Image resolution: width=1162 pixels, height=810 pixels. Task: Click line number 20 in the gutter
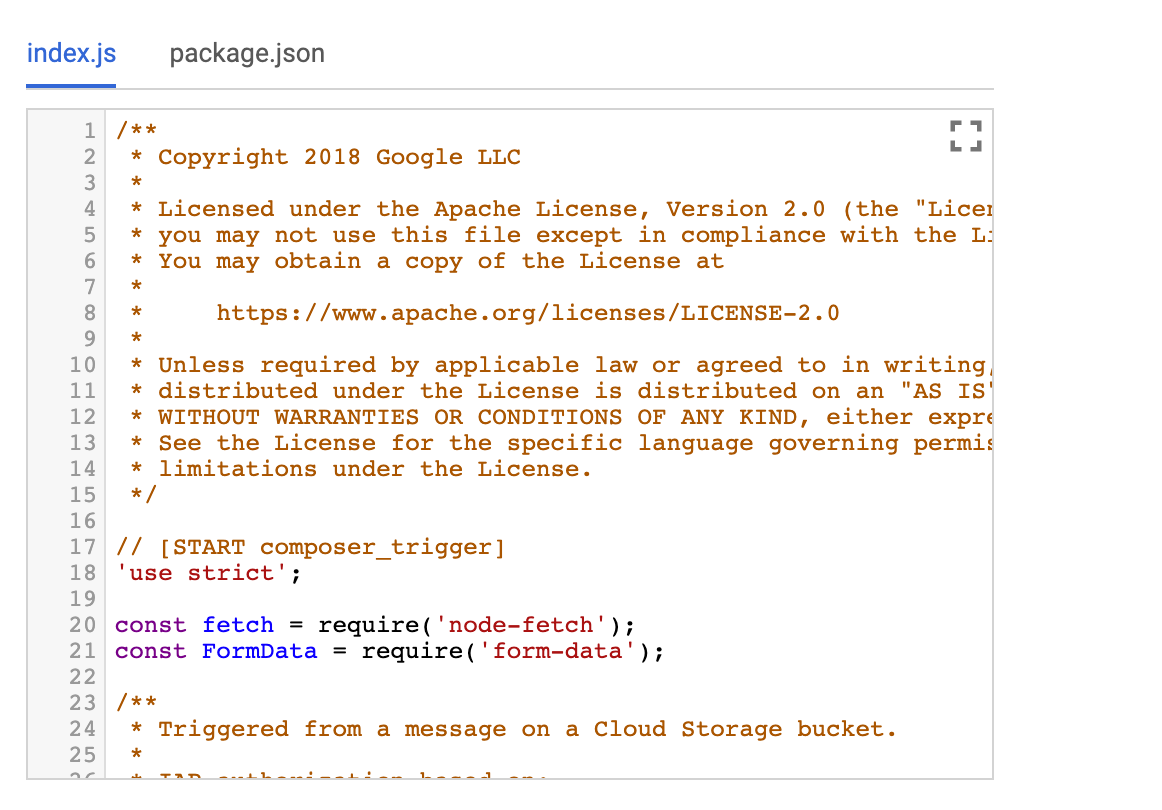(x=83, y=625)
